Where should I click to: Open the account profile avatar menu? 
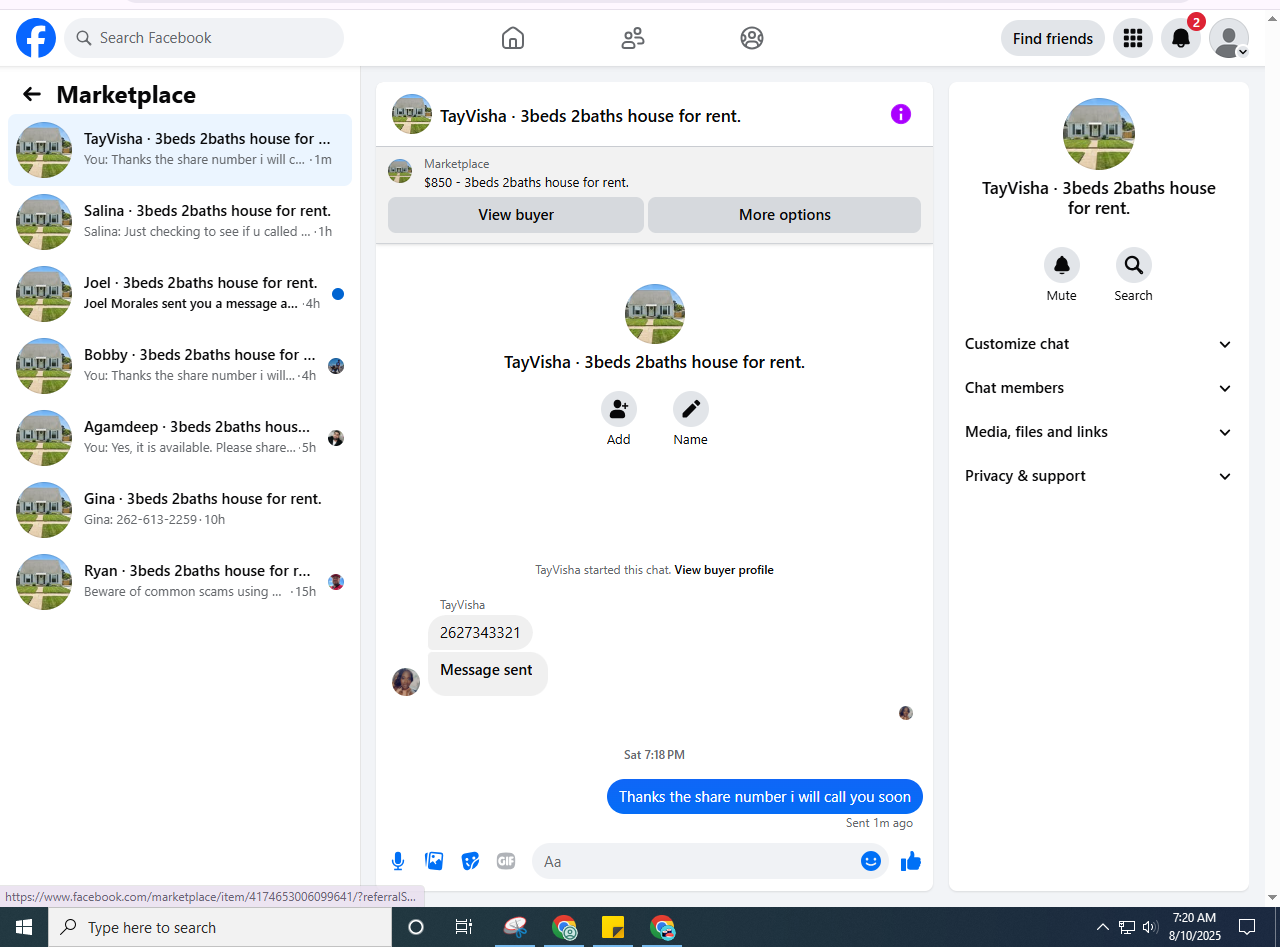pos(1229,38)
